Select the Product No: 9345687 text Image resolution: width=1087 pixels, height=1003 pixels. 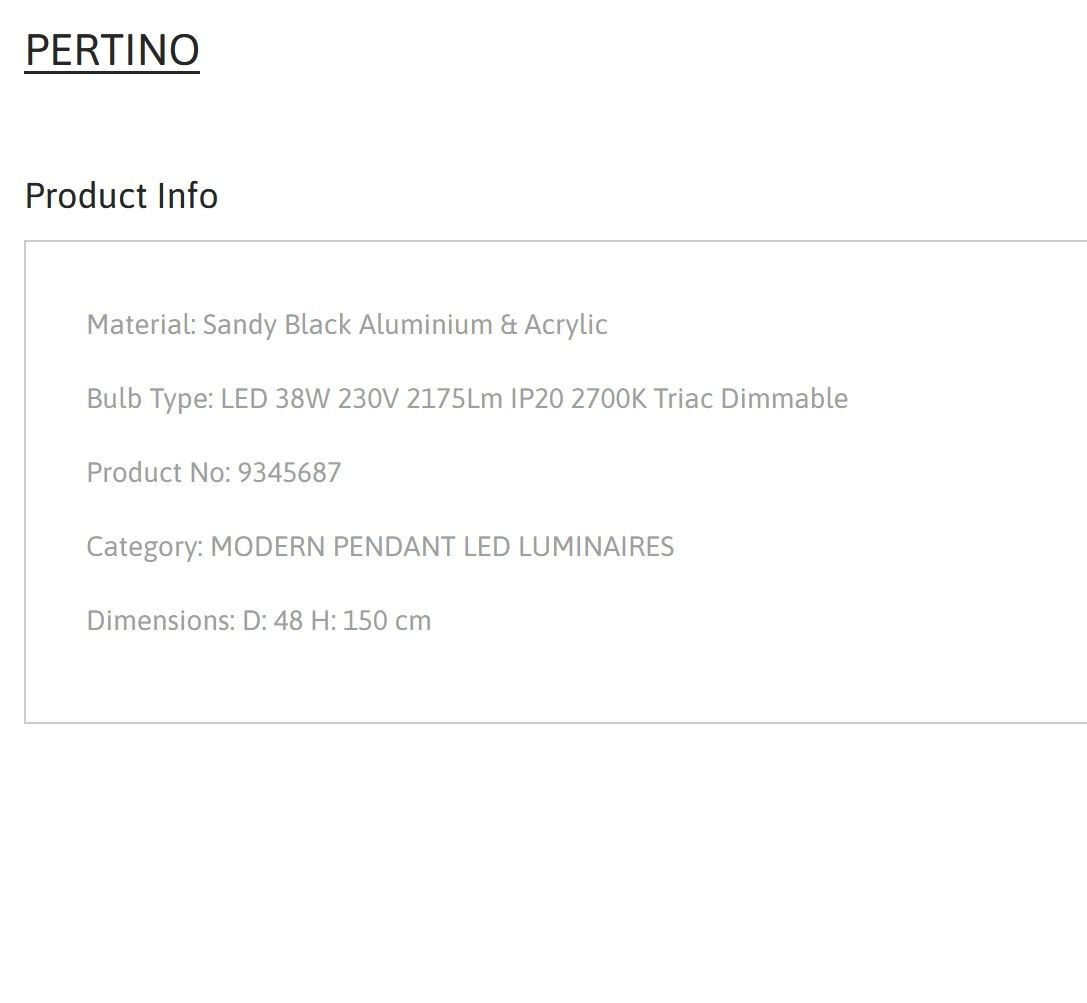(x=214, y=473)
